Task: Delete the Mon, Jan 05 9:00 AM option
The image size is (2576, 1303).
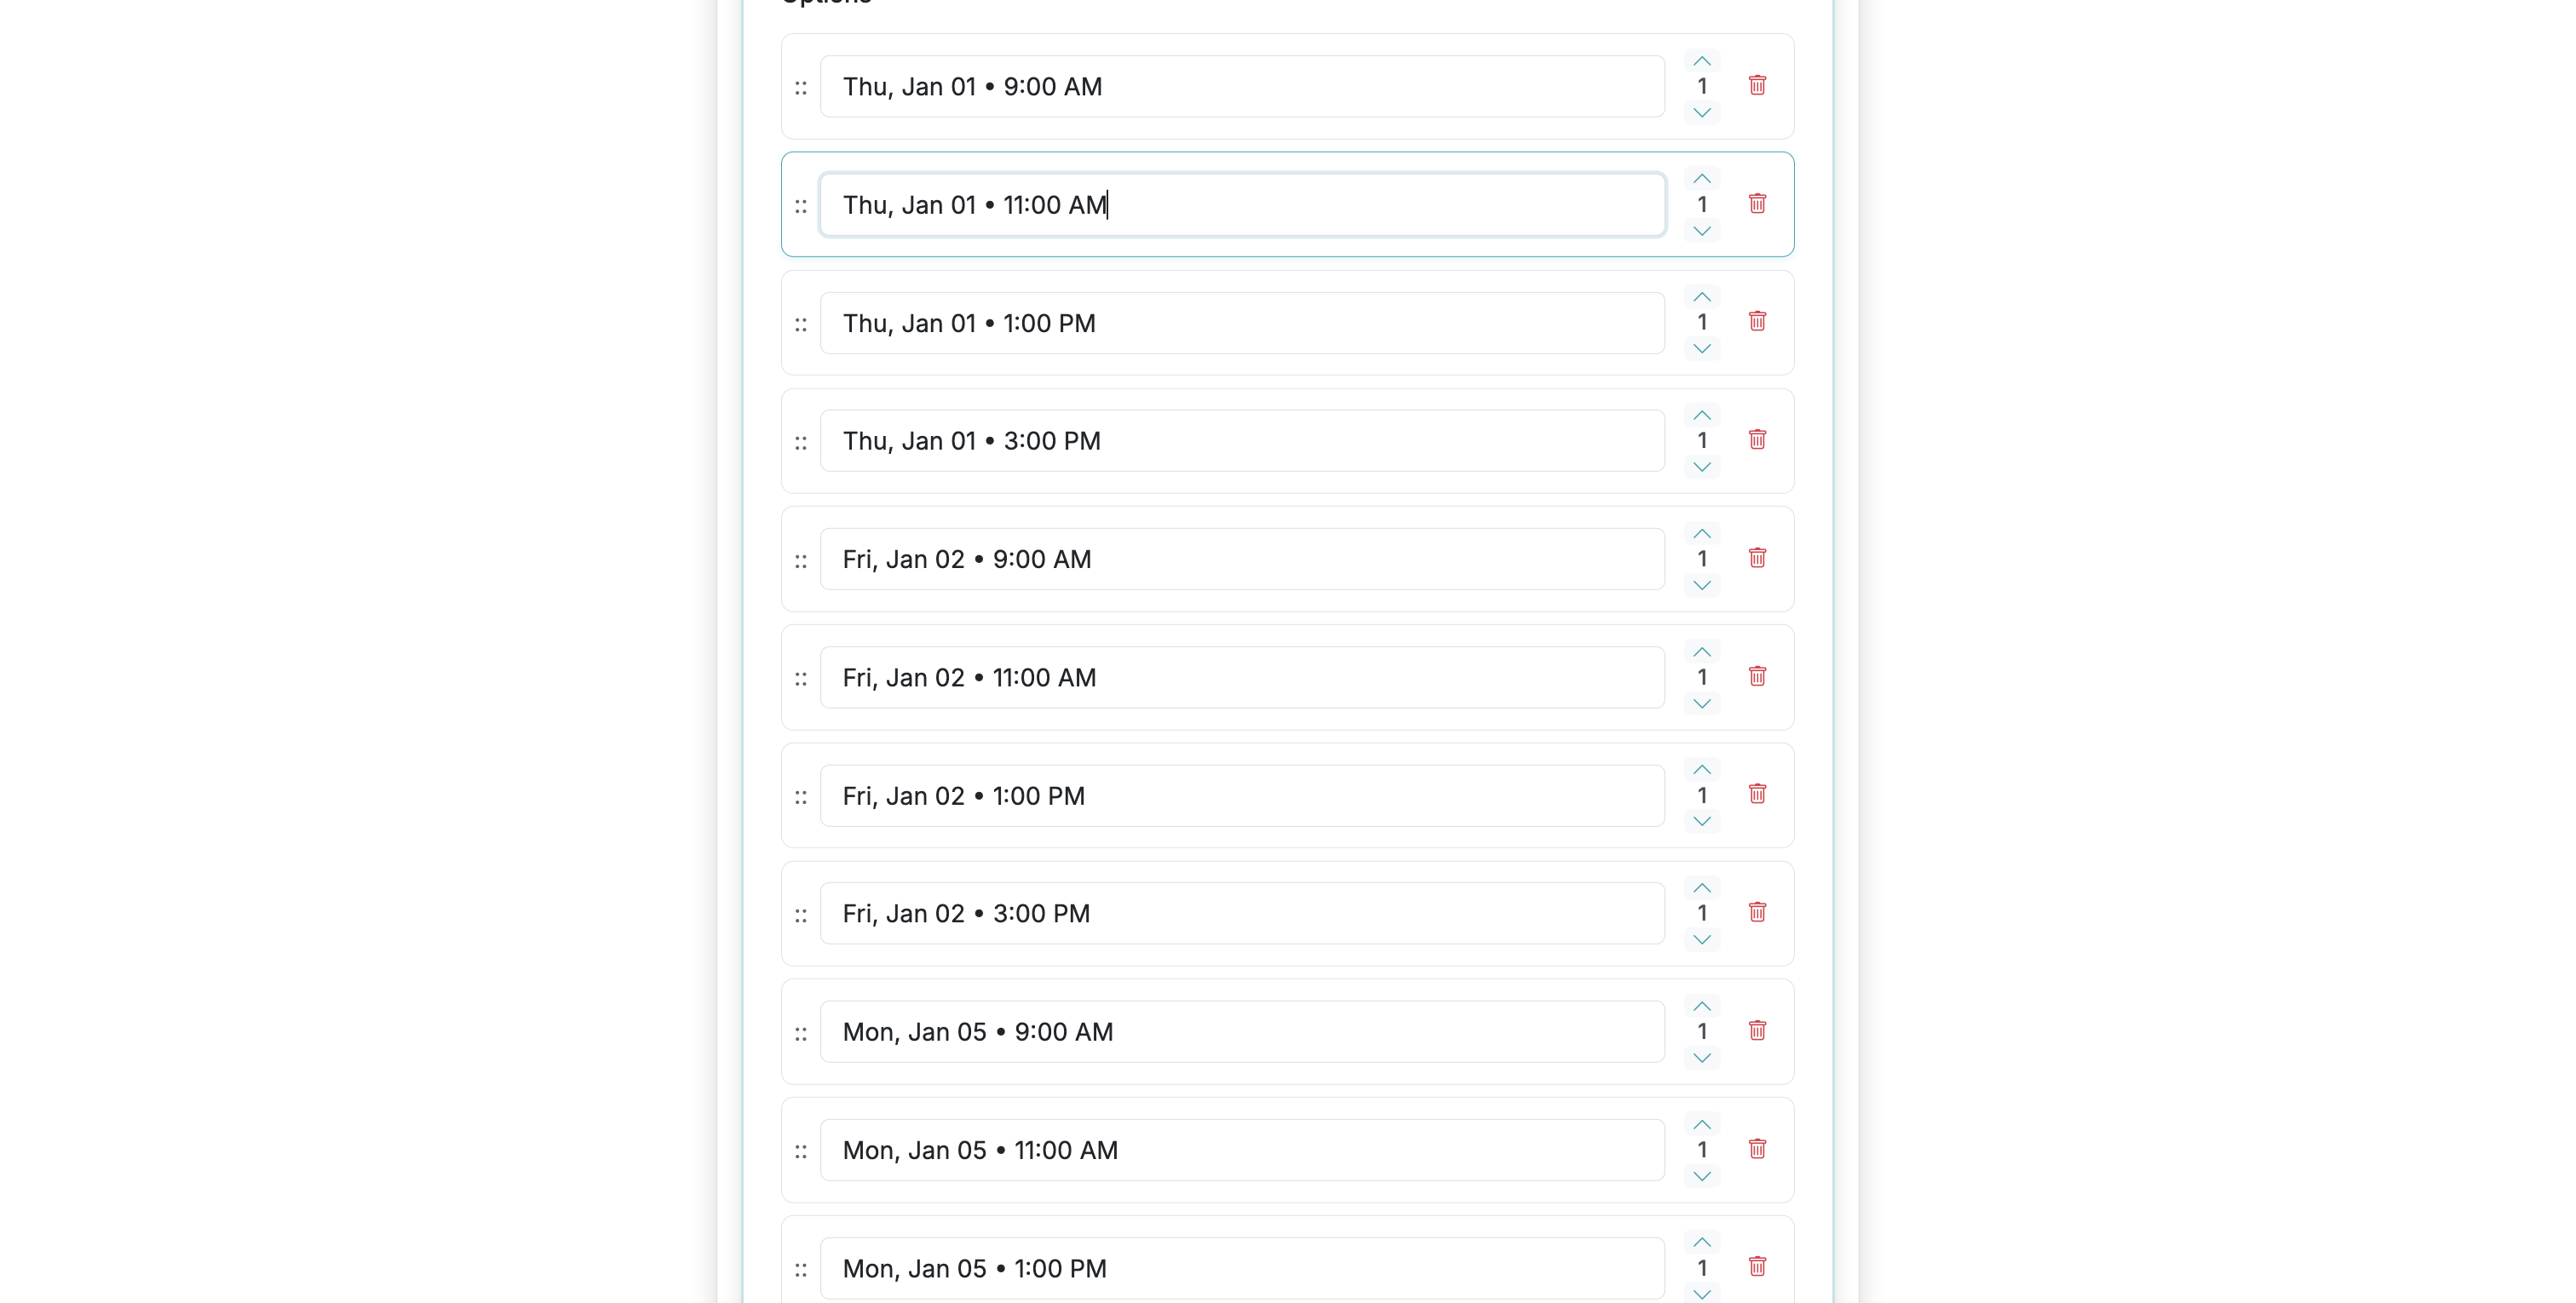Action: click(x=1758, y=1030)
